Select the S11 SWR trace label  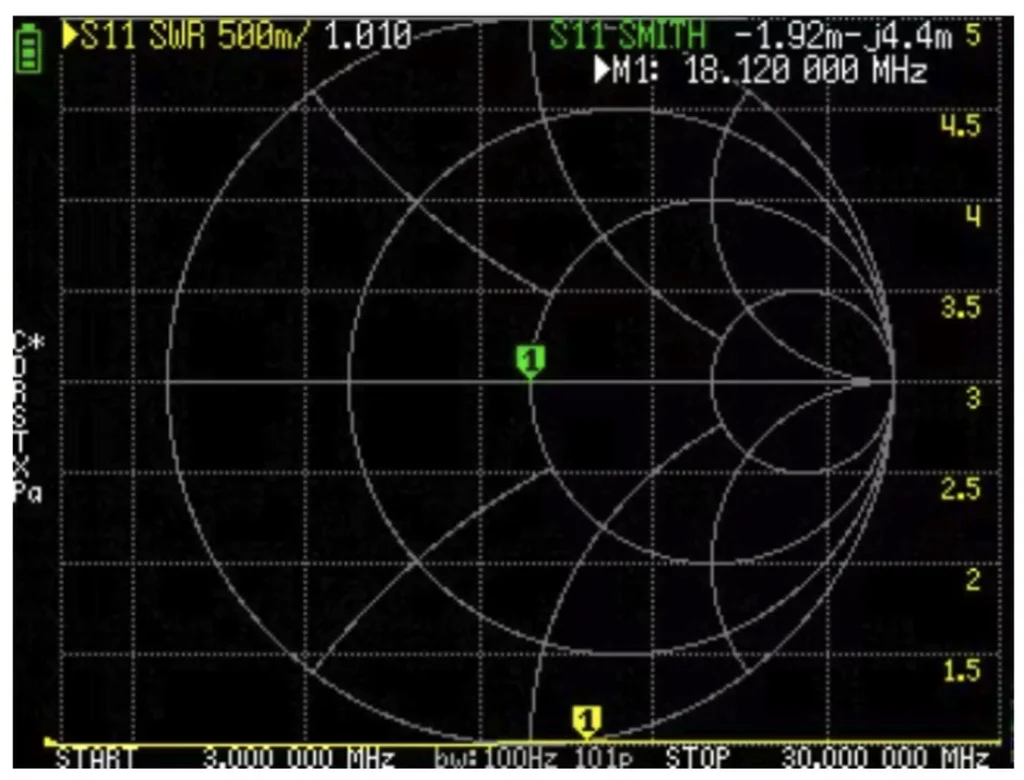coord(142,36)
